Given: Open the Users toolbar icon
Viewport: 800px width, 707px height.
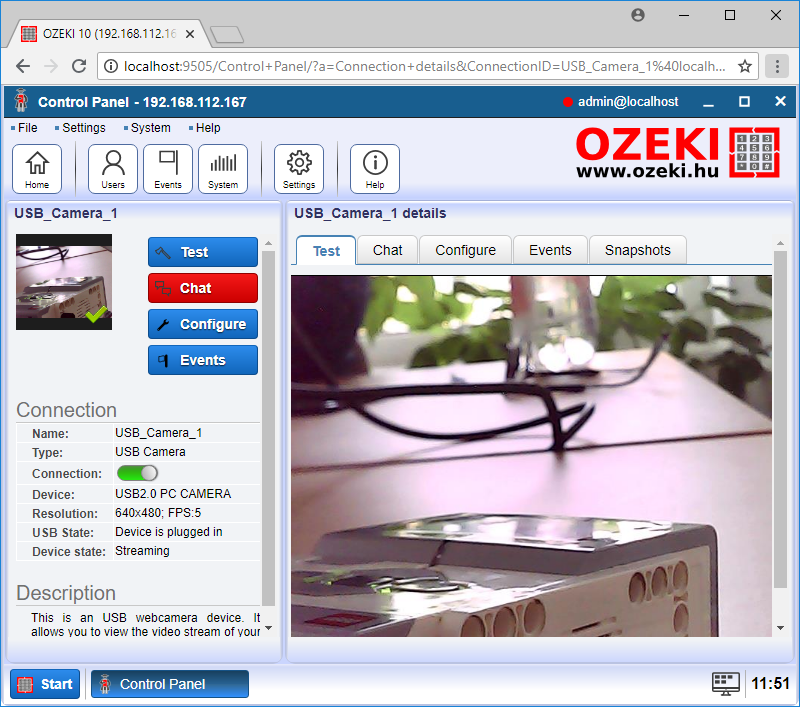Looking at the screenshot, I should [113, 169].
